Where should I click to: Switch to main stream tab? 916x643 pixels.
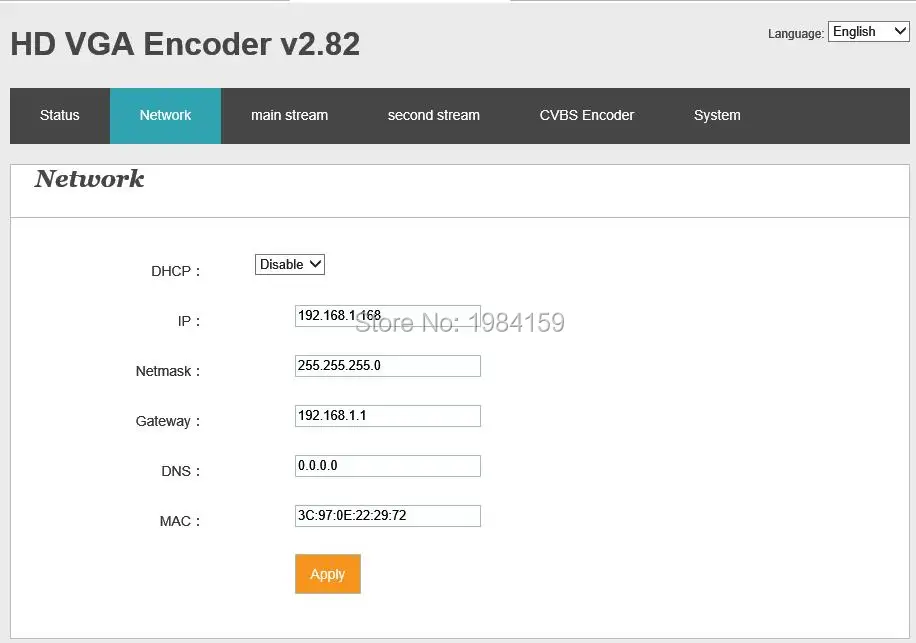coord(289,116)
